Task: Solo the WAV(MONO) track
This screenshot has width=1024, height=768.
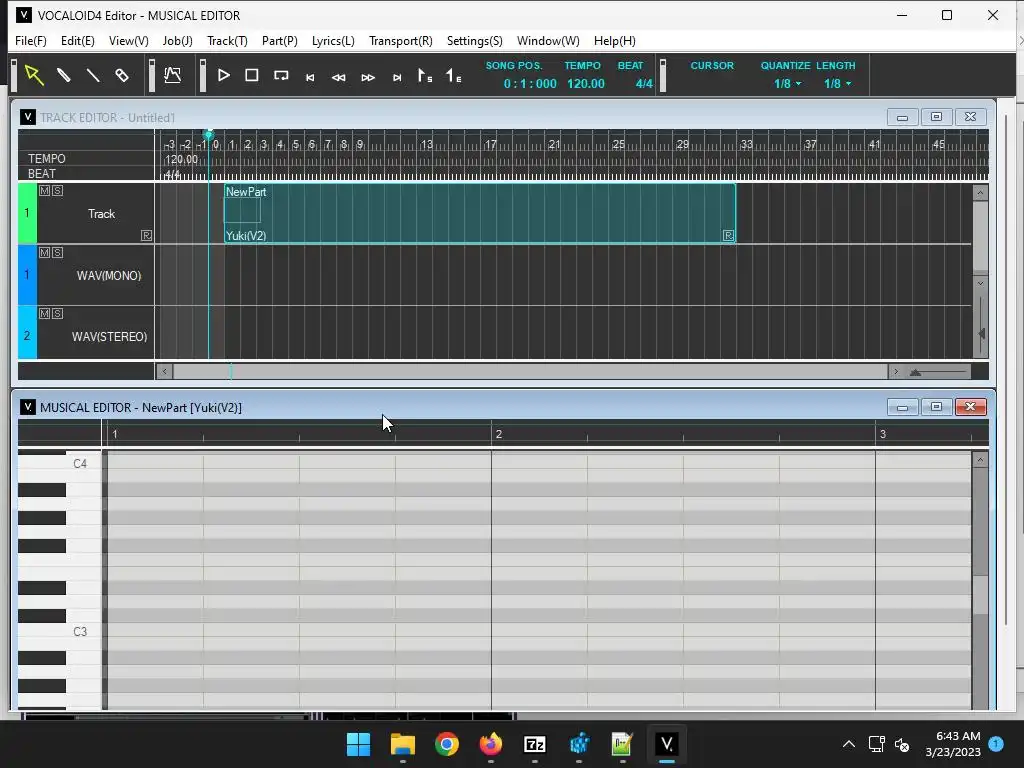Action: point(57,253)
